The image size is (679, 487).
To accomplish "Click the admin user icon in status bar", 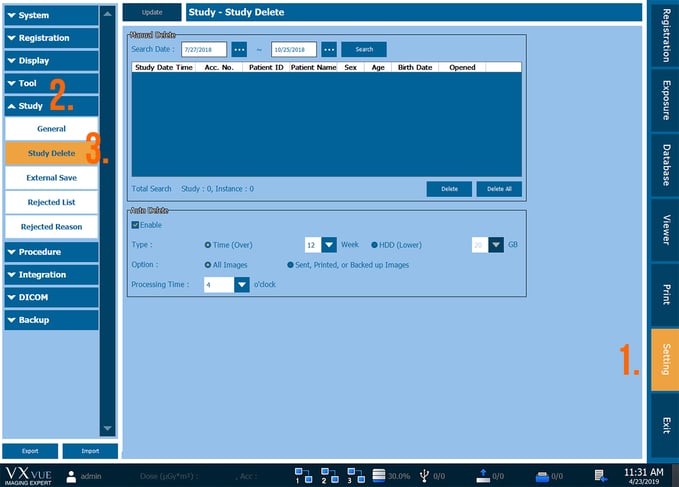I will point(71,476).
